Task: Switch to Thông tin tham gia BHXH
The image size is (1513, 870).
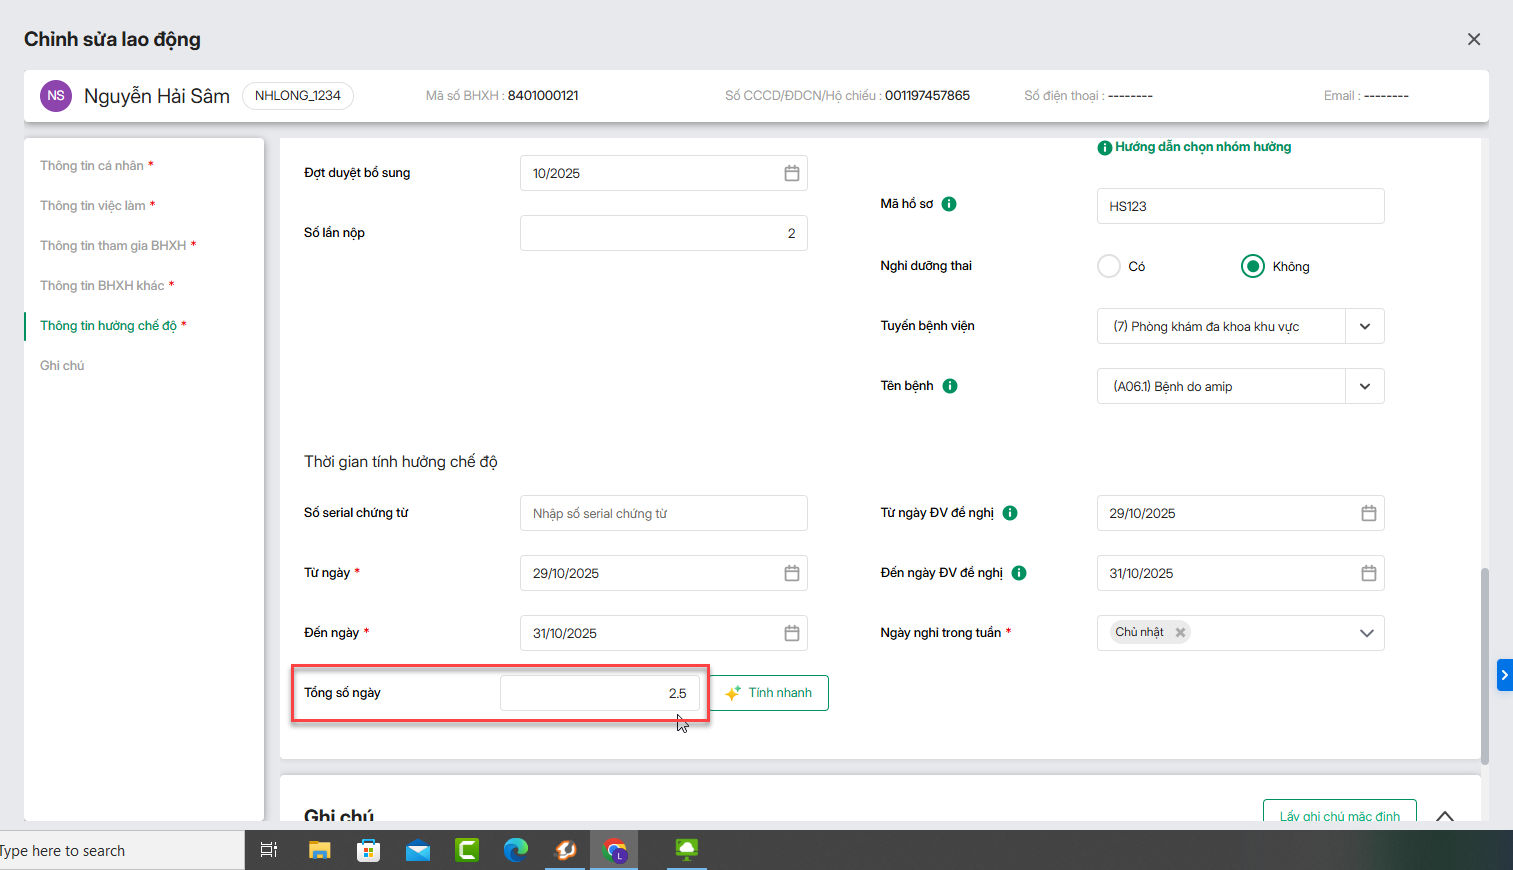Action: point(113,246)
